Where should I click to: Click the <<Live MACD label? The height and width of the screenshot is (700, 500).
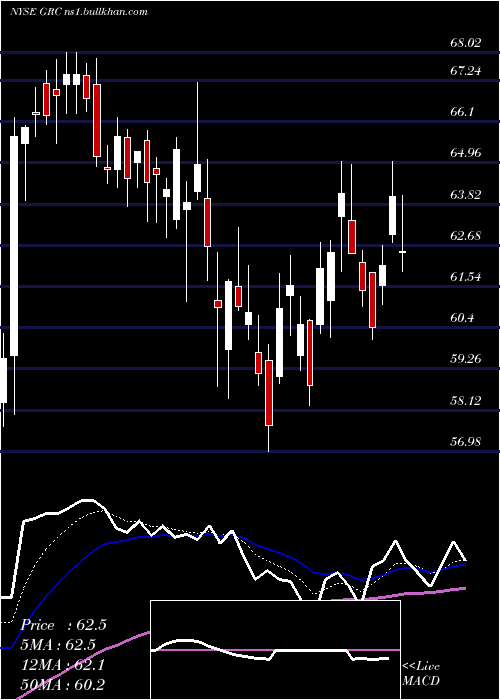click(421, 673)
